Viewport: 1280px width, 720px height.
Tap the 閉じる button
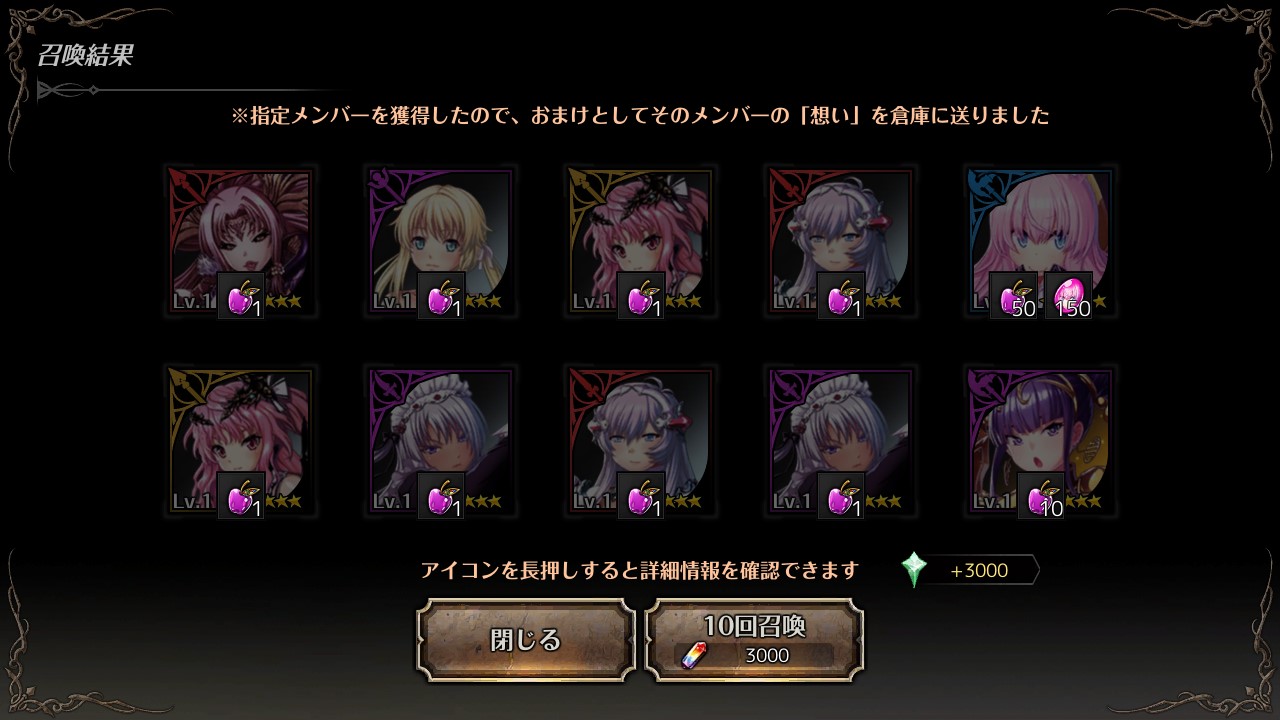[526, 640]
